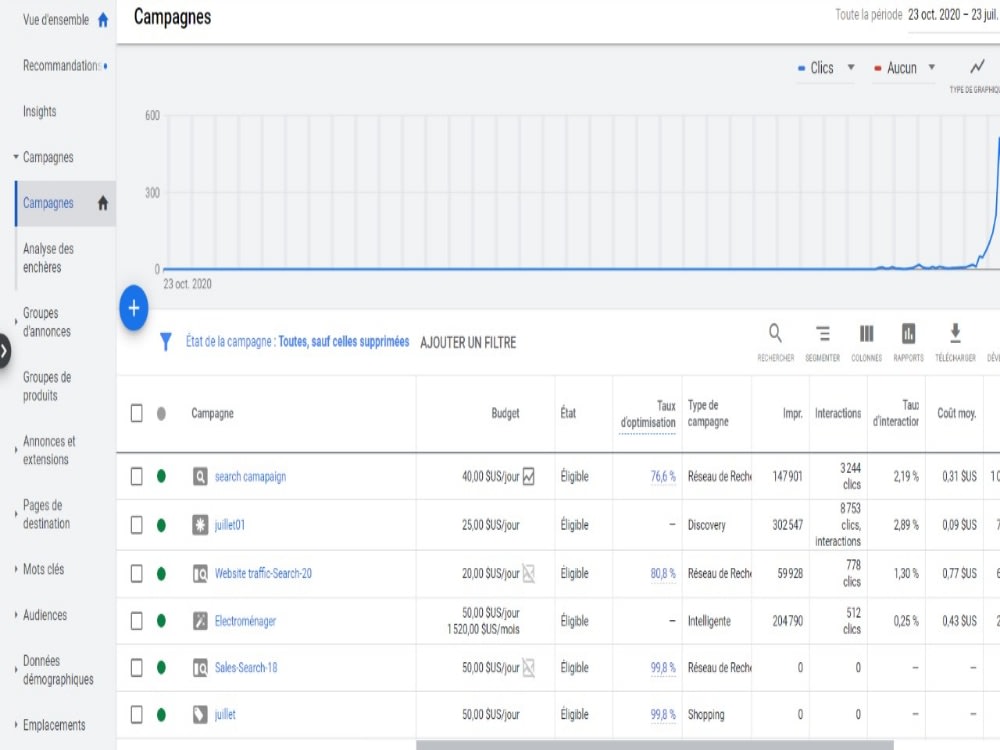Open the Colonnes column settings
This screenshot has width=1000, height=750.
tap(866, 341)
